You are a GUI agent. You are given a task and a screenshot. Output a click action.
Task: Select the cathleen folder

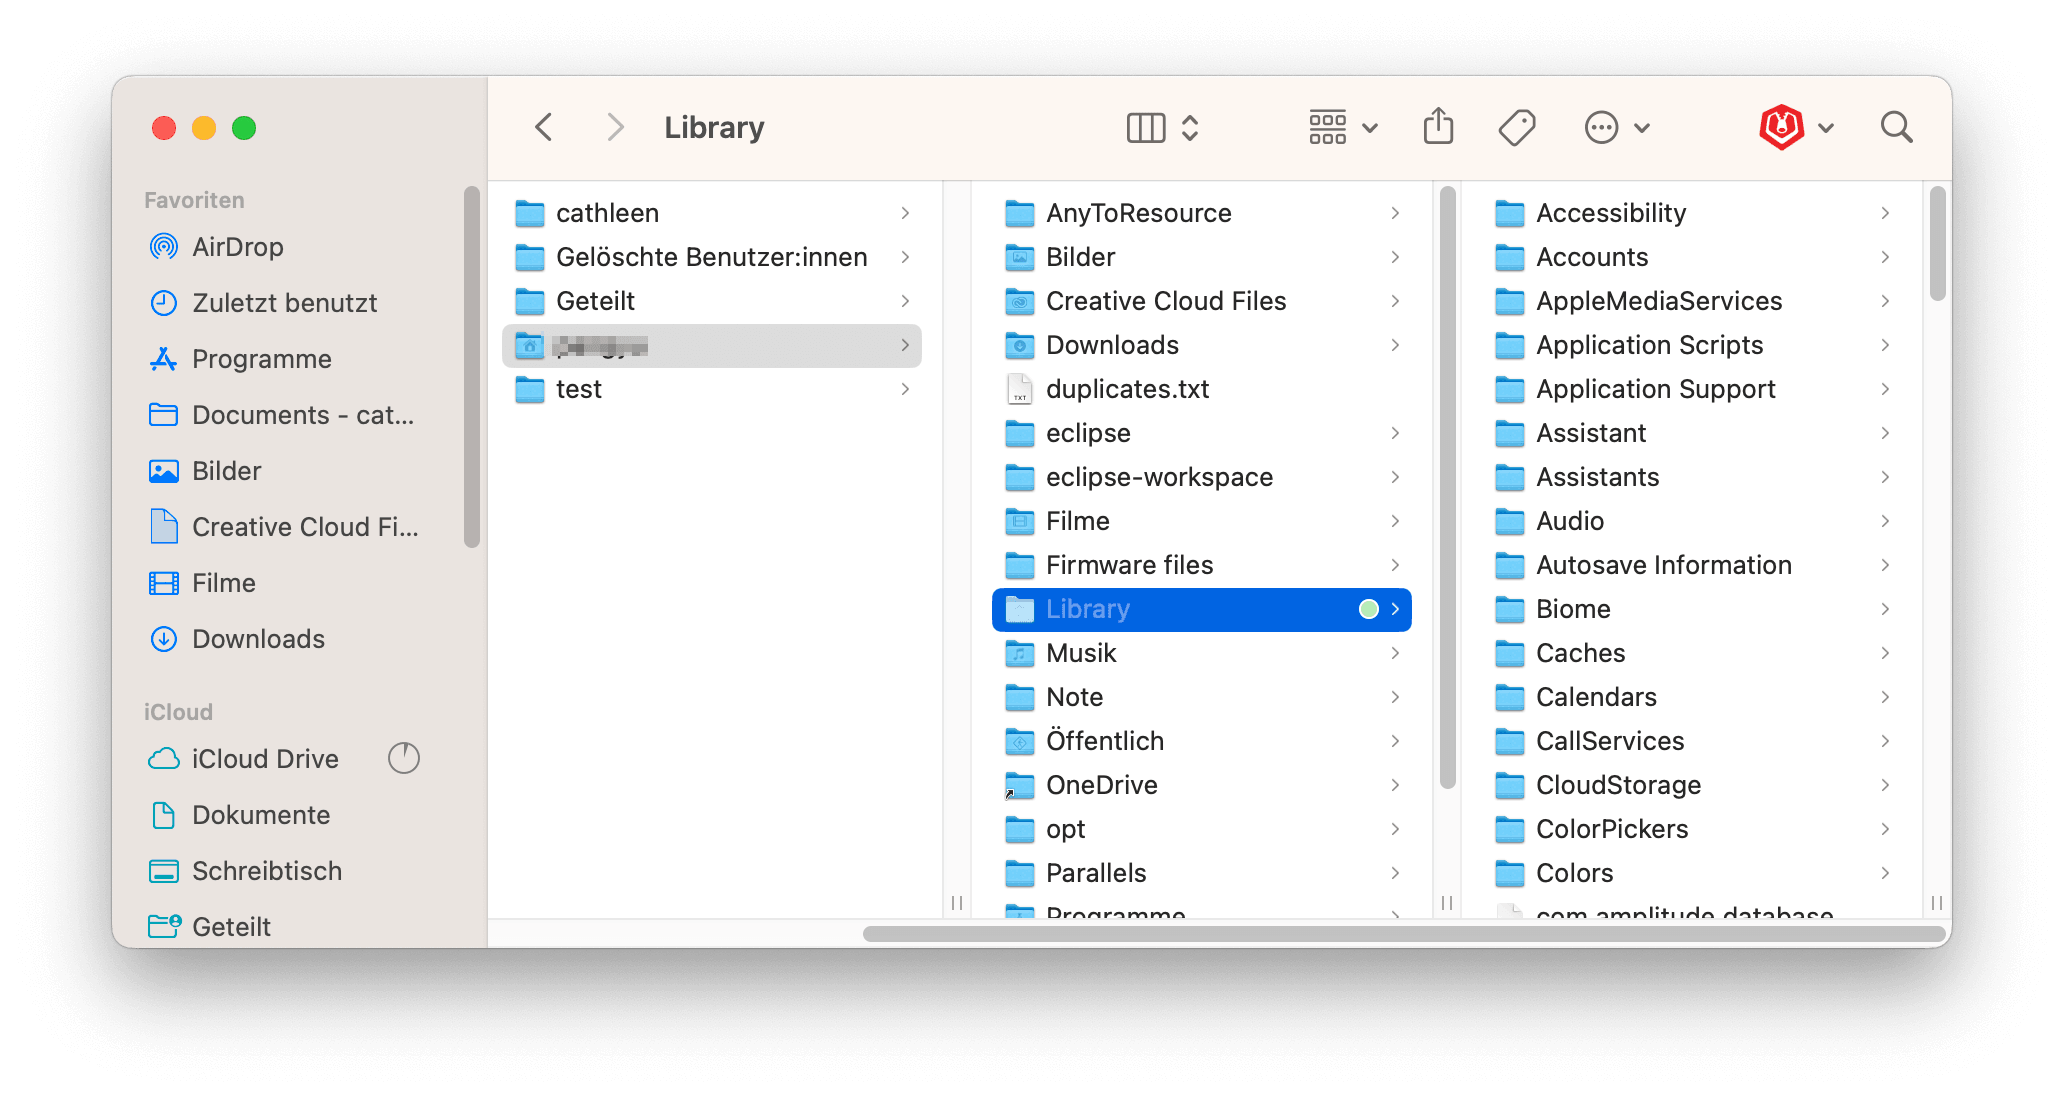click(x=712, y=213)
